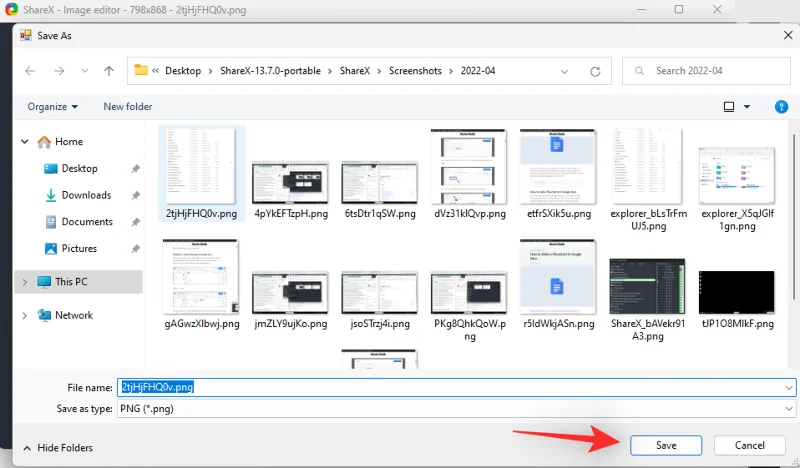Screen dimensions: 800x468
Task: Click the Save button
Action: click(x=666, y=445)
